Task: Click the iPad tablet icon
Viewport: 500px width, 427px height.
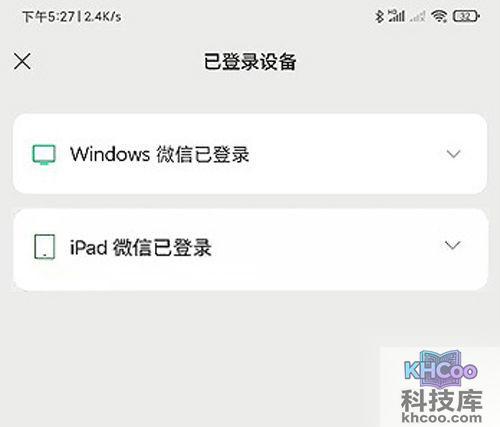Action: coord(44,247)
